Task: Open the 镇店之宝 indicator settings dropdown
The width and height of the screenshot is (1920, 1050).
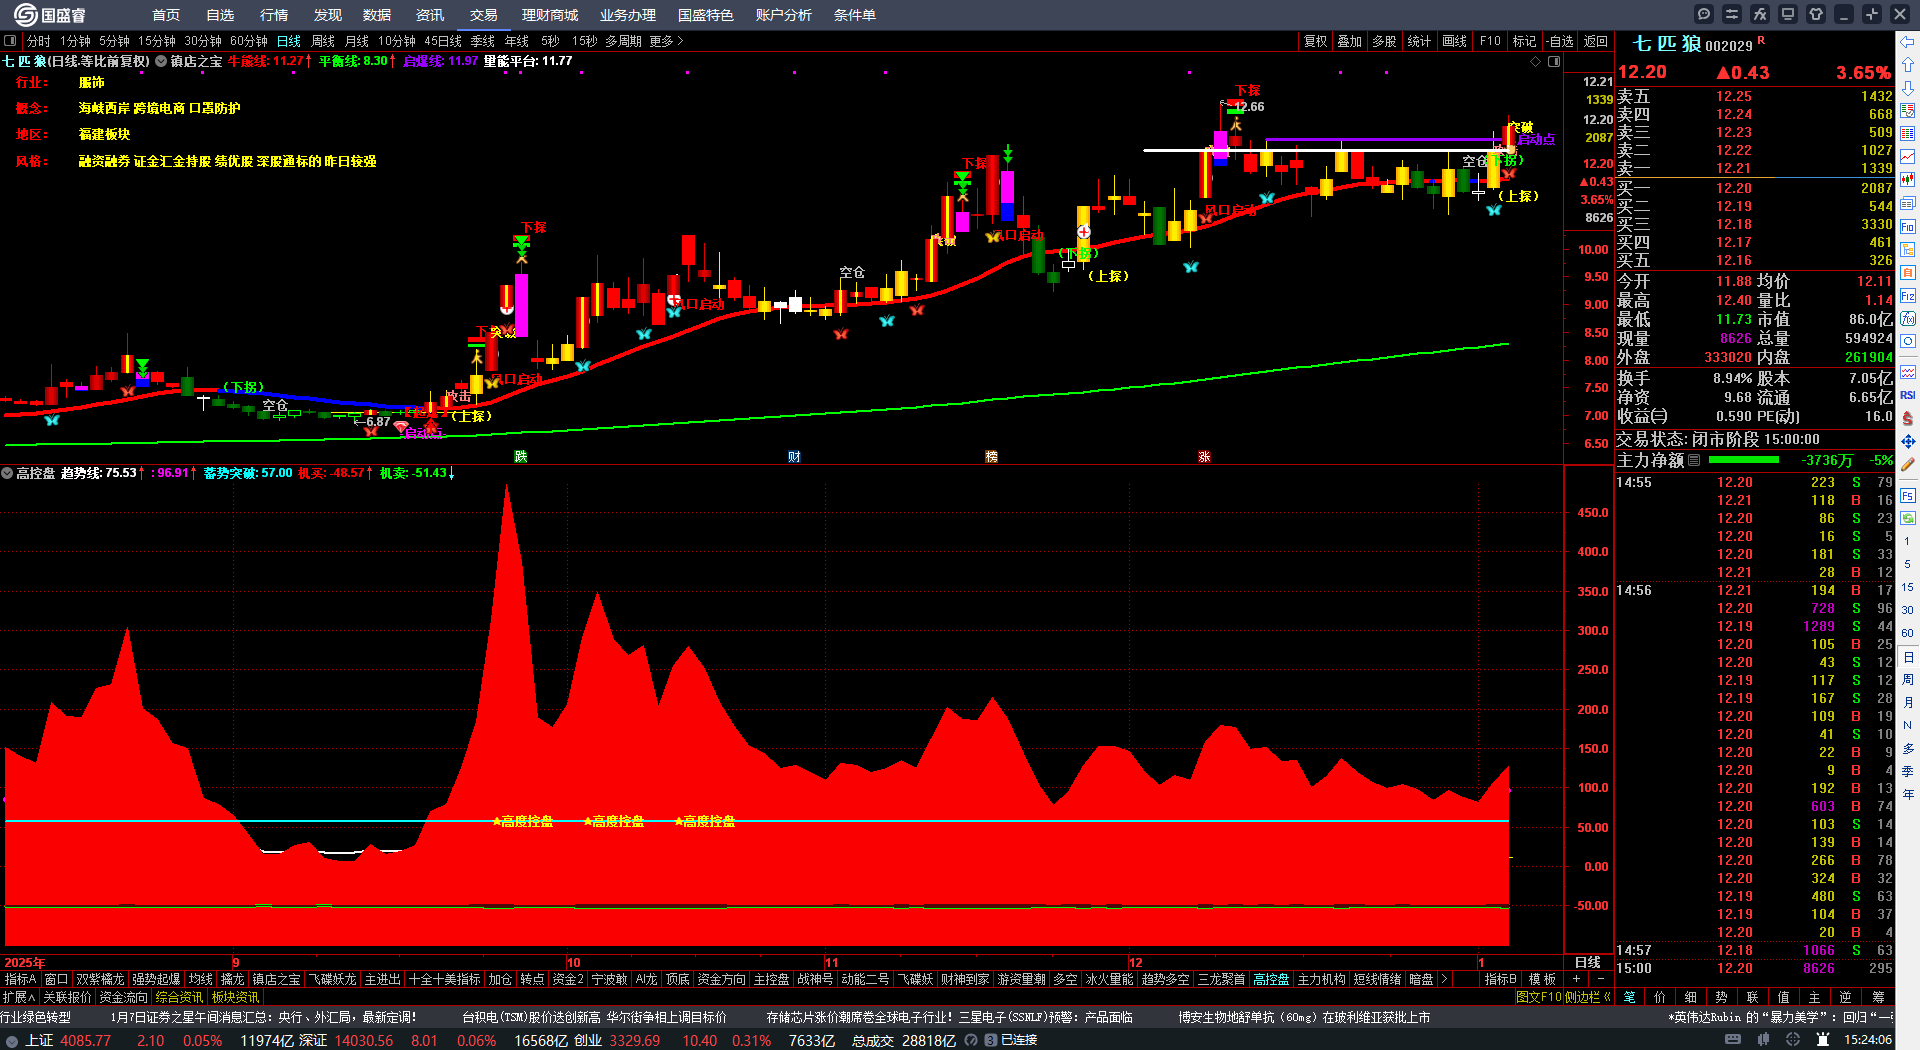Action: [x=161, y=61]
